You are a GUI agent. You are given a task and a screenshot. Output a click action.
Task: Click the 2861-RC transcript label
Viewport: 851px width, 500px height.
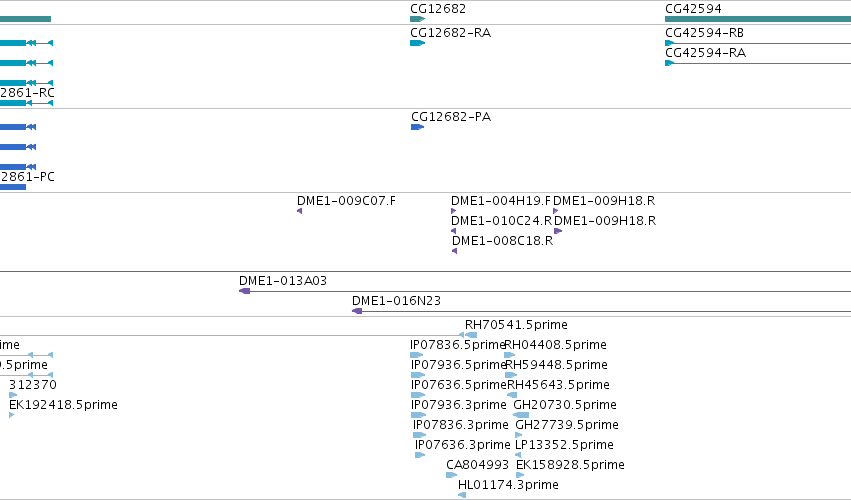point(27,93)
